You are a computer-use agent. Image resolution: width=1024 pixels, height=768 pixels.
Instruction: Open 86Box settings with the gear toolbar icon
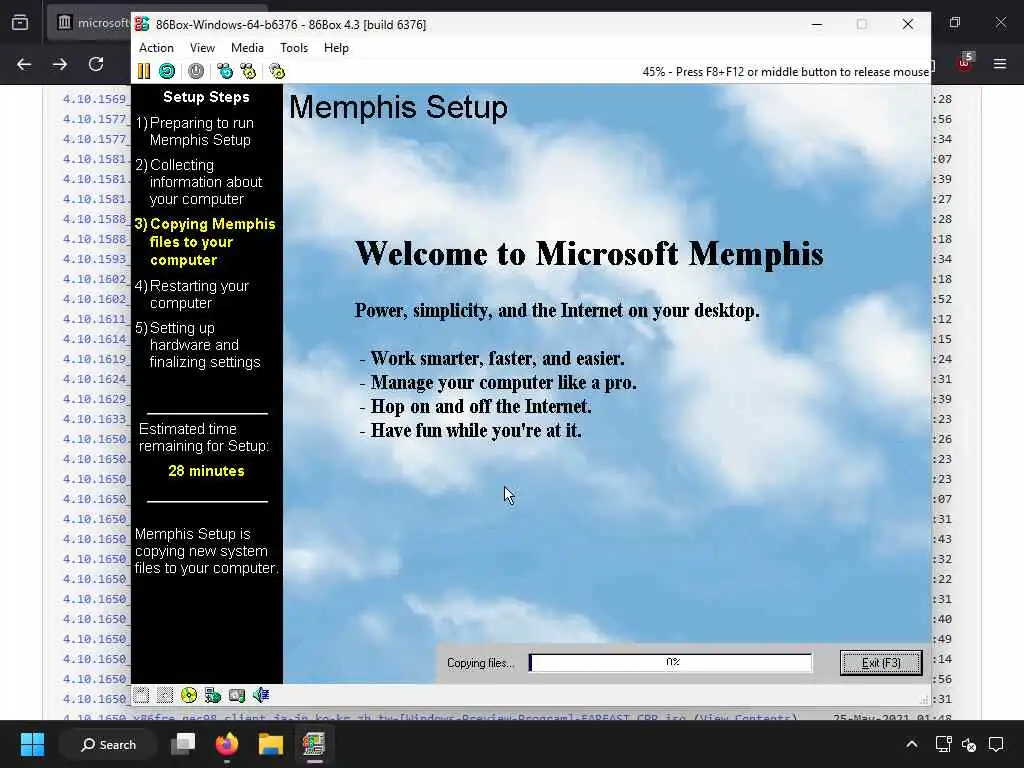coord(277,71)
